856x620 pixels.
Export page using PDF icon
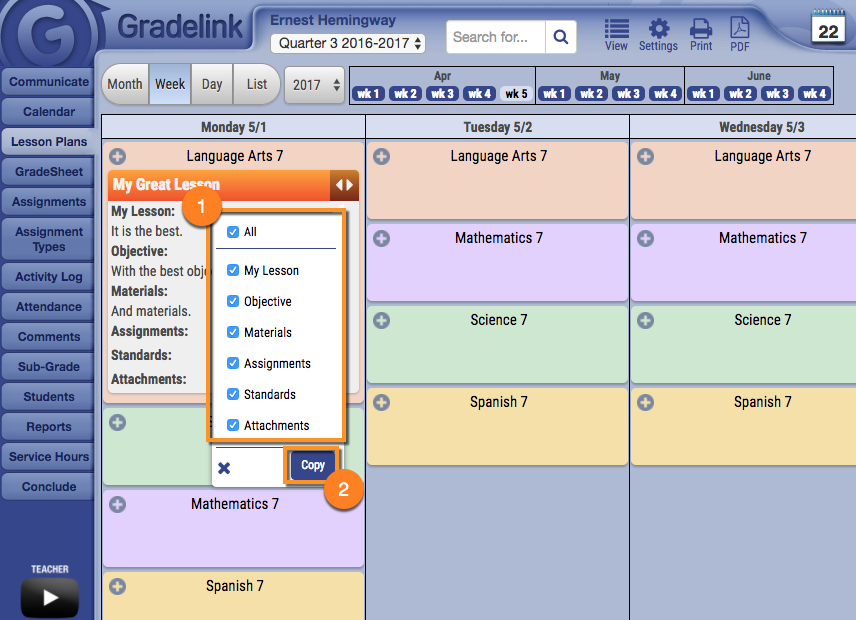[x=739, y=32]
